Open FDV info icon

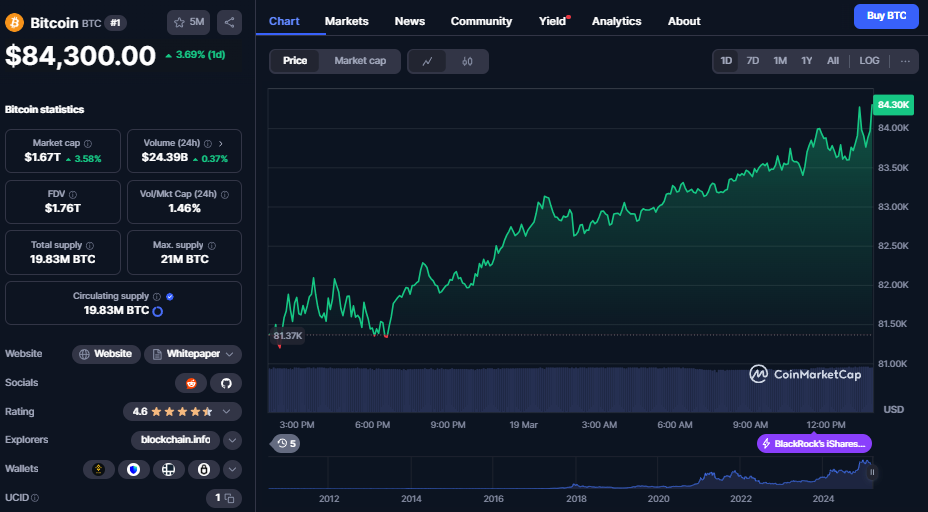tap(73, 194)
